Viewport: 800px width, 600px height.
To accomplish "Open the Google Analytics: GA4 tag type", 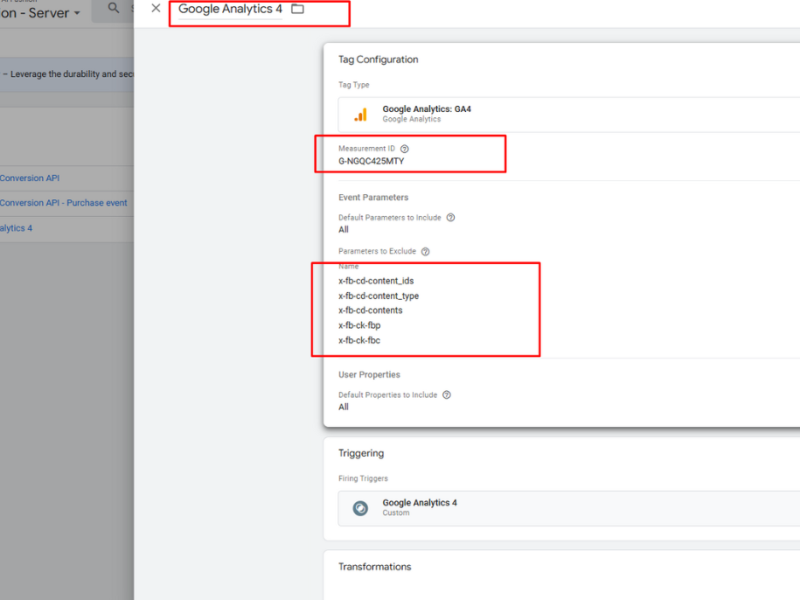I will pyautogui.click(x=569, y=114).
